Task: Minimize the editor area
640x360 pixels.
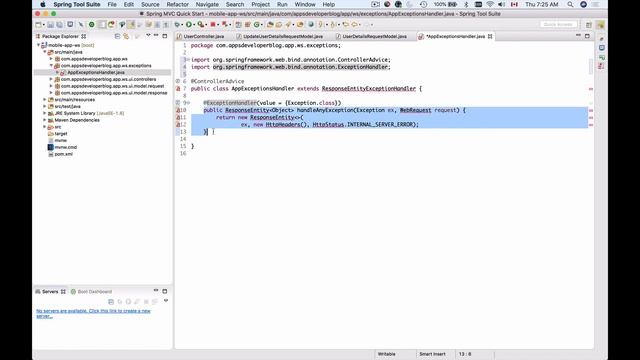Action: (578, 36)
